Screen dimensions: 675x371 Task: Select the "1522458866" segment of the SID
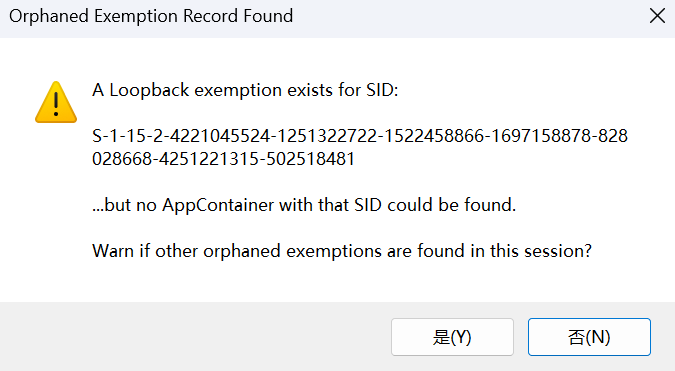(434, 136)
